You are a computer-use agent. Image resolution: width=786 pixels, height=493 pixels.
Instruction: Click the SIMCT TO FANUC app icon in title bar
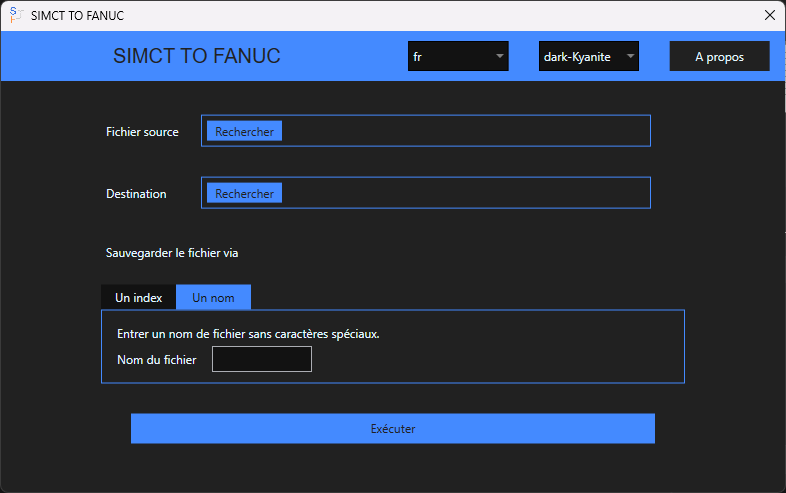click(16, 15)
